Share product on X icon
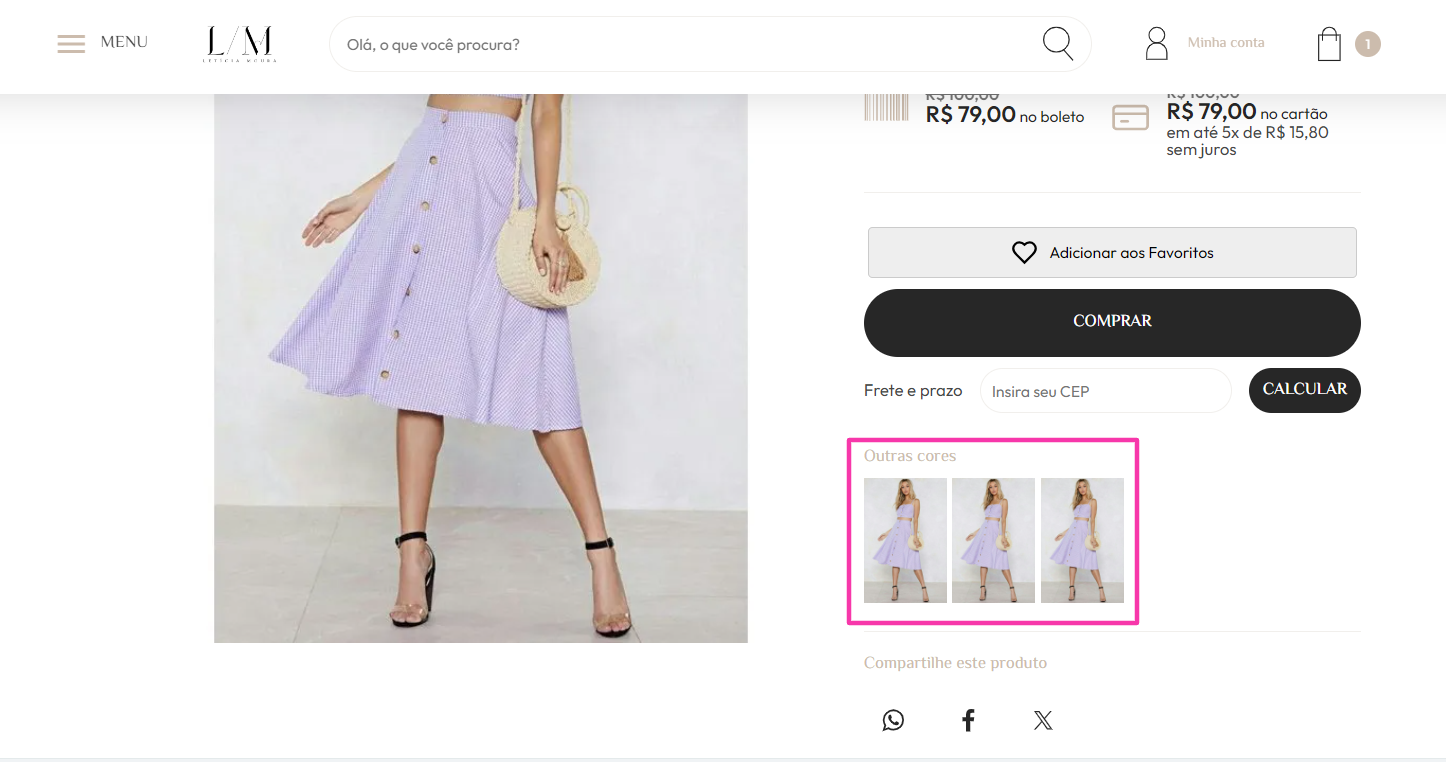Screen dimensions: 1446x762 [x=1043, y=720]
